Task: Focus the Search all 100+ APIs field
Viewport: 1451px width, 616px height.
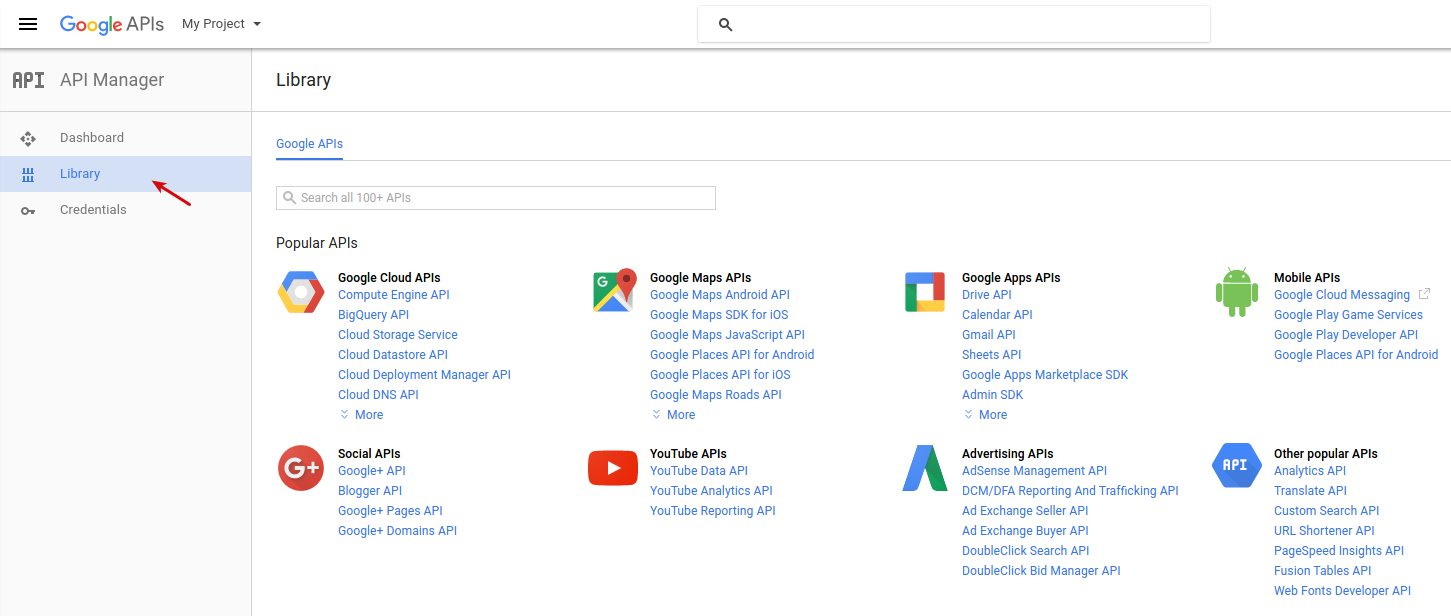Action: pos(496,198)
